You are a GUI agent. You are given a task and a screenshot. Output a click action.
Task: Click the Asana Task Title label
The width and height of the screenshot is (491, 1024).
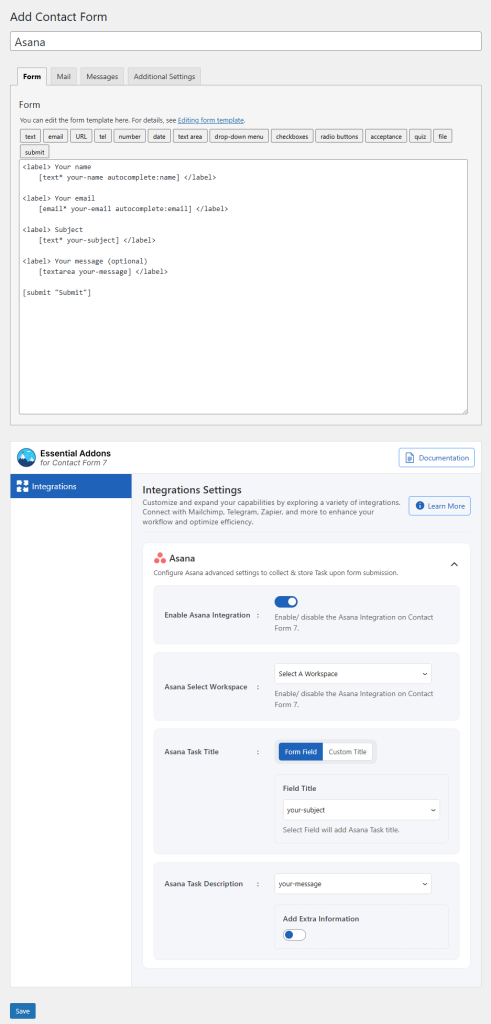(191, 752)
